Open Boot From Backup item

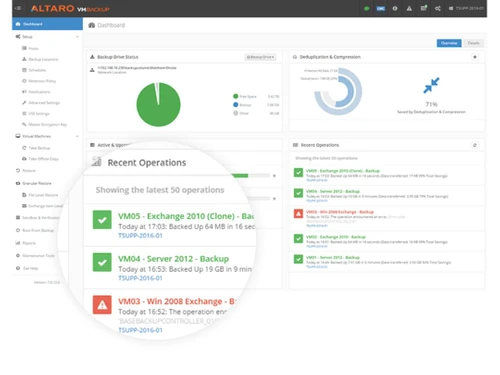(x=35, y=230)
